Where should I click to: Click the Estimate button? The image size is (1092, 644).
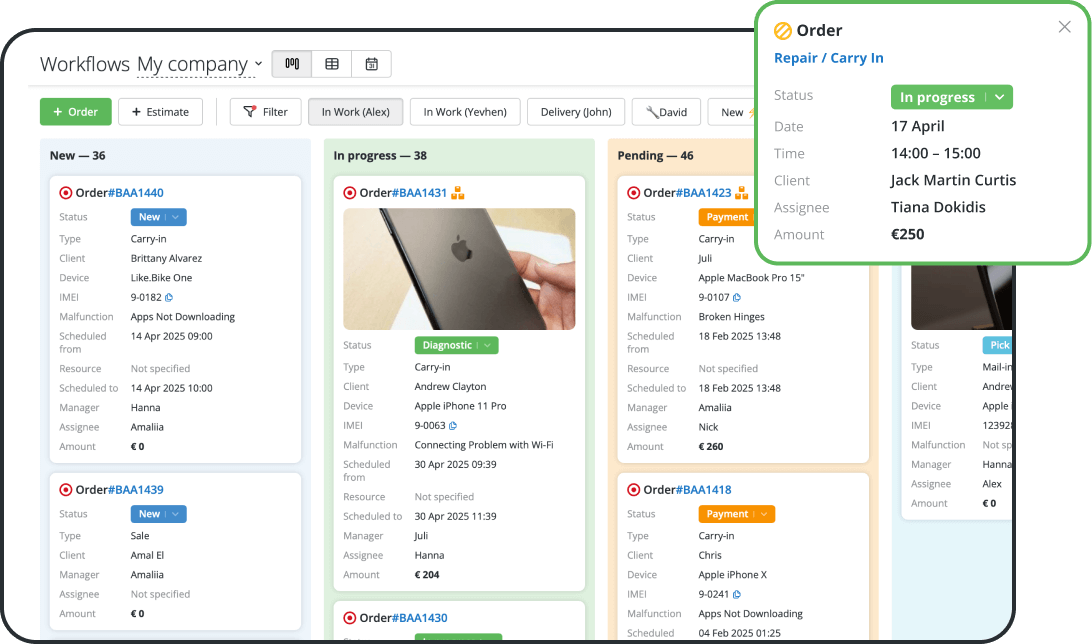pos(160,111)
